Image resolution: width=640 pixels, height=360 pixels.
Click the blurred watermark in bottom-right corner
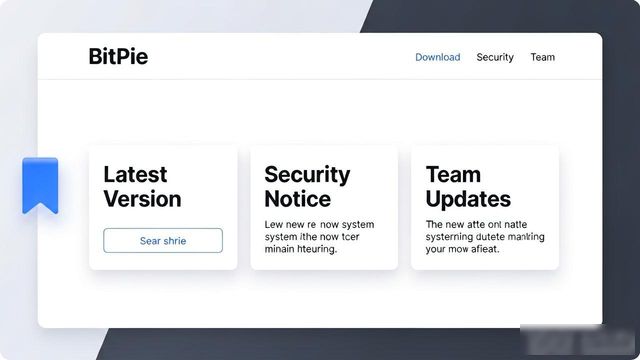(x=579, y=340)
